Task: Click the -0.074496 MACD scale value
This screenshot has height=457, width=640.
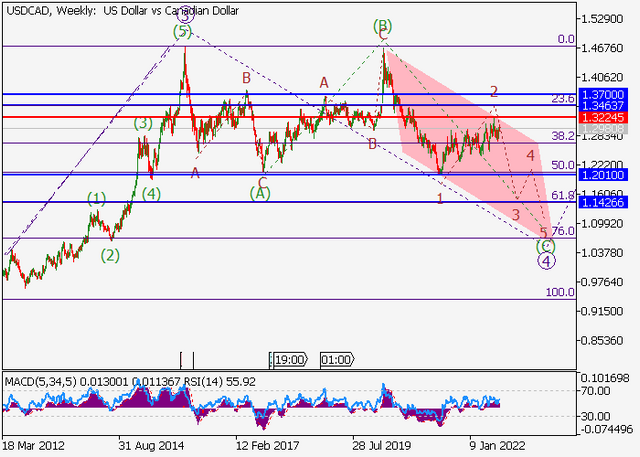Action: (x=607, y=429)
